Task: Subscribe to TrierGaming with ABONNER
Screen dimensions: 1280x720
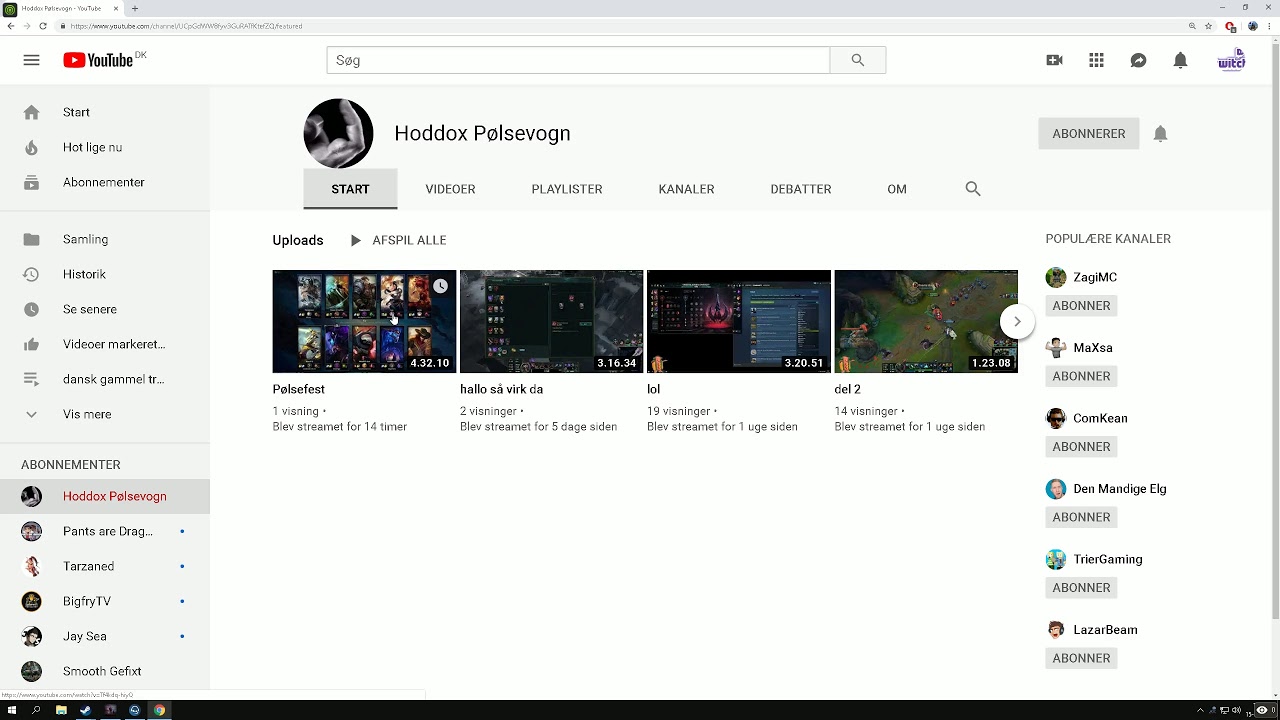Action: point(1081,587)
